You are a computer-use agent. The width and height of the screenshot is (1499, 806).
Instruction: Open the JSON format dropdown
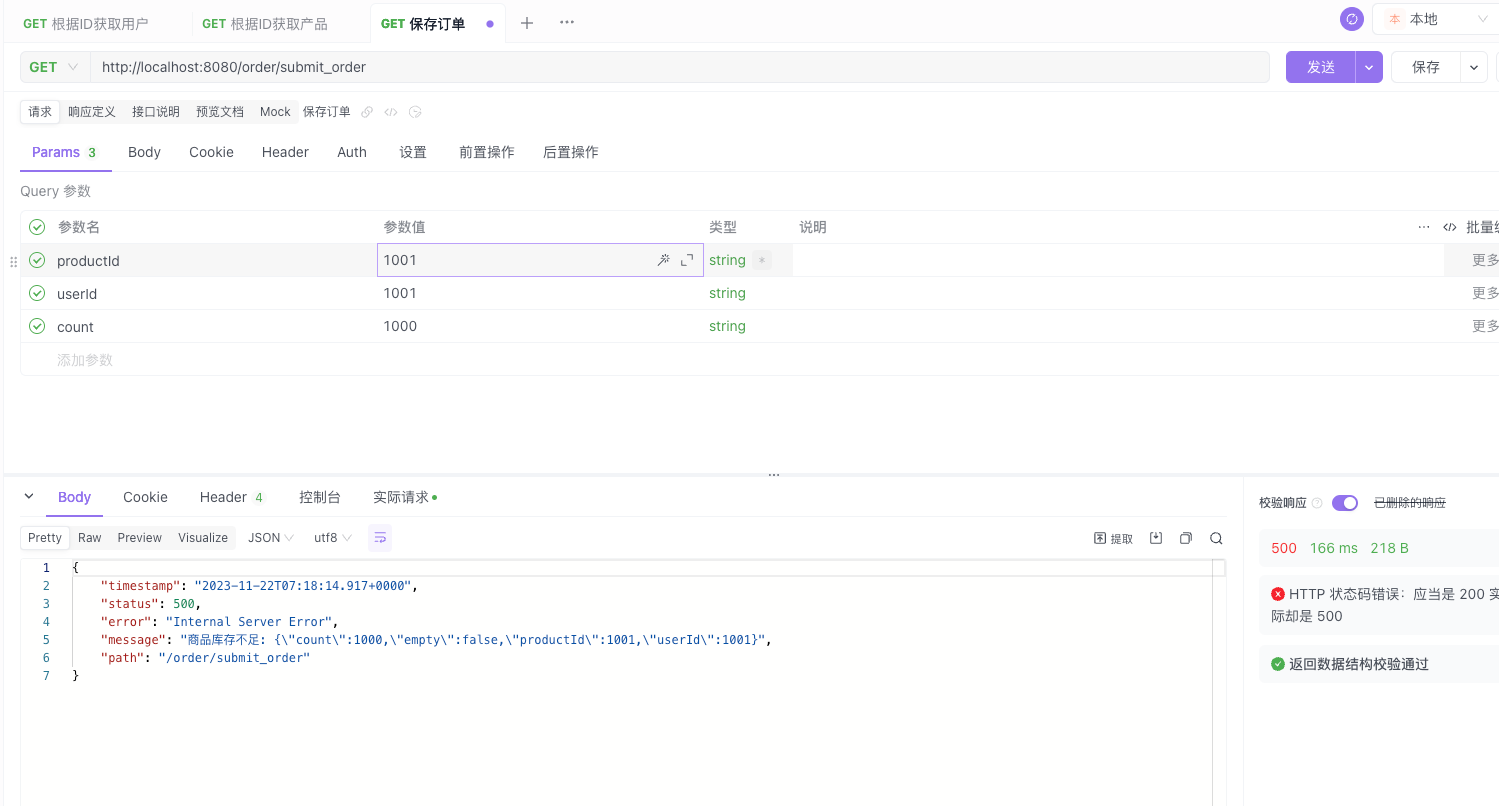tap(271, 538)
